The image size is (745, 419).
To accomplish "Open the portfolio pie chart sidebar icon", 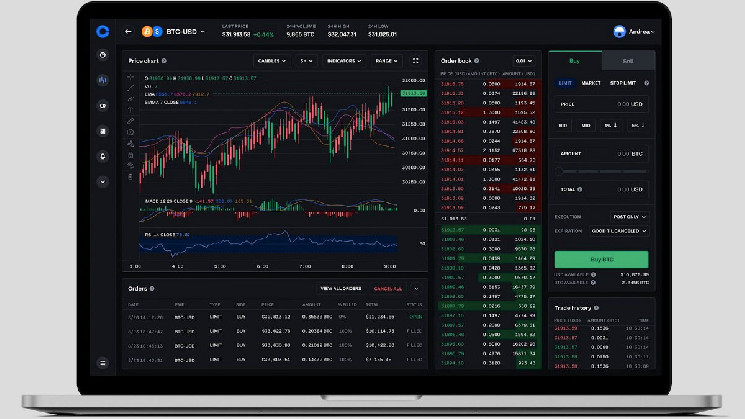I will 103,55.
